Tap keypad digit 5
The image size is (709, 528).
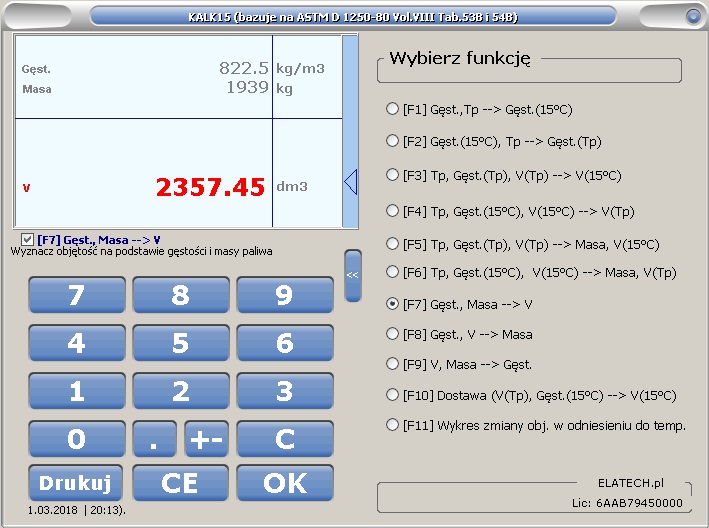181,343
